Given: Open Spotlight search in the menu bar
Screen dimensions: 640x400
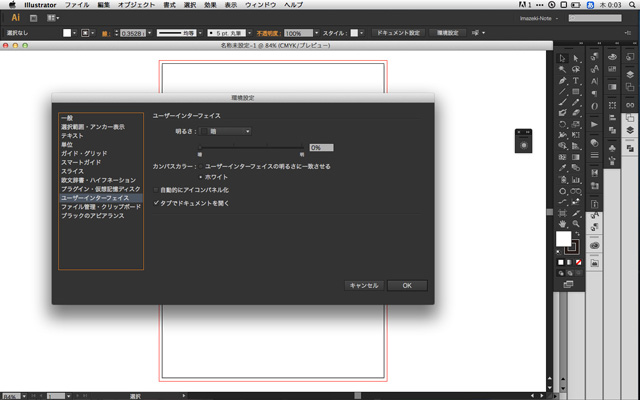Looking at the screenshot, I should pos(631,5).
